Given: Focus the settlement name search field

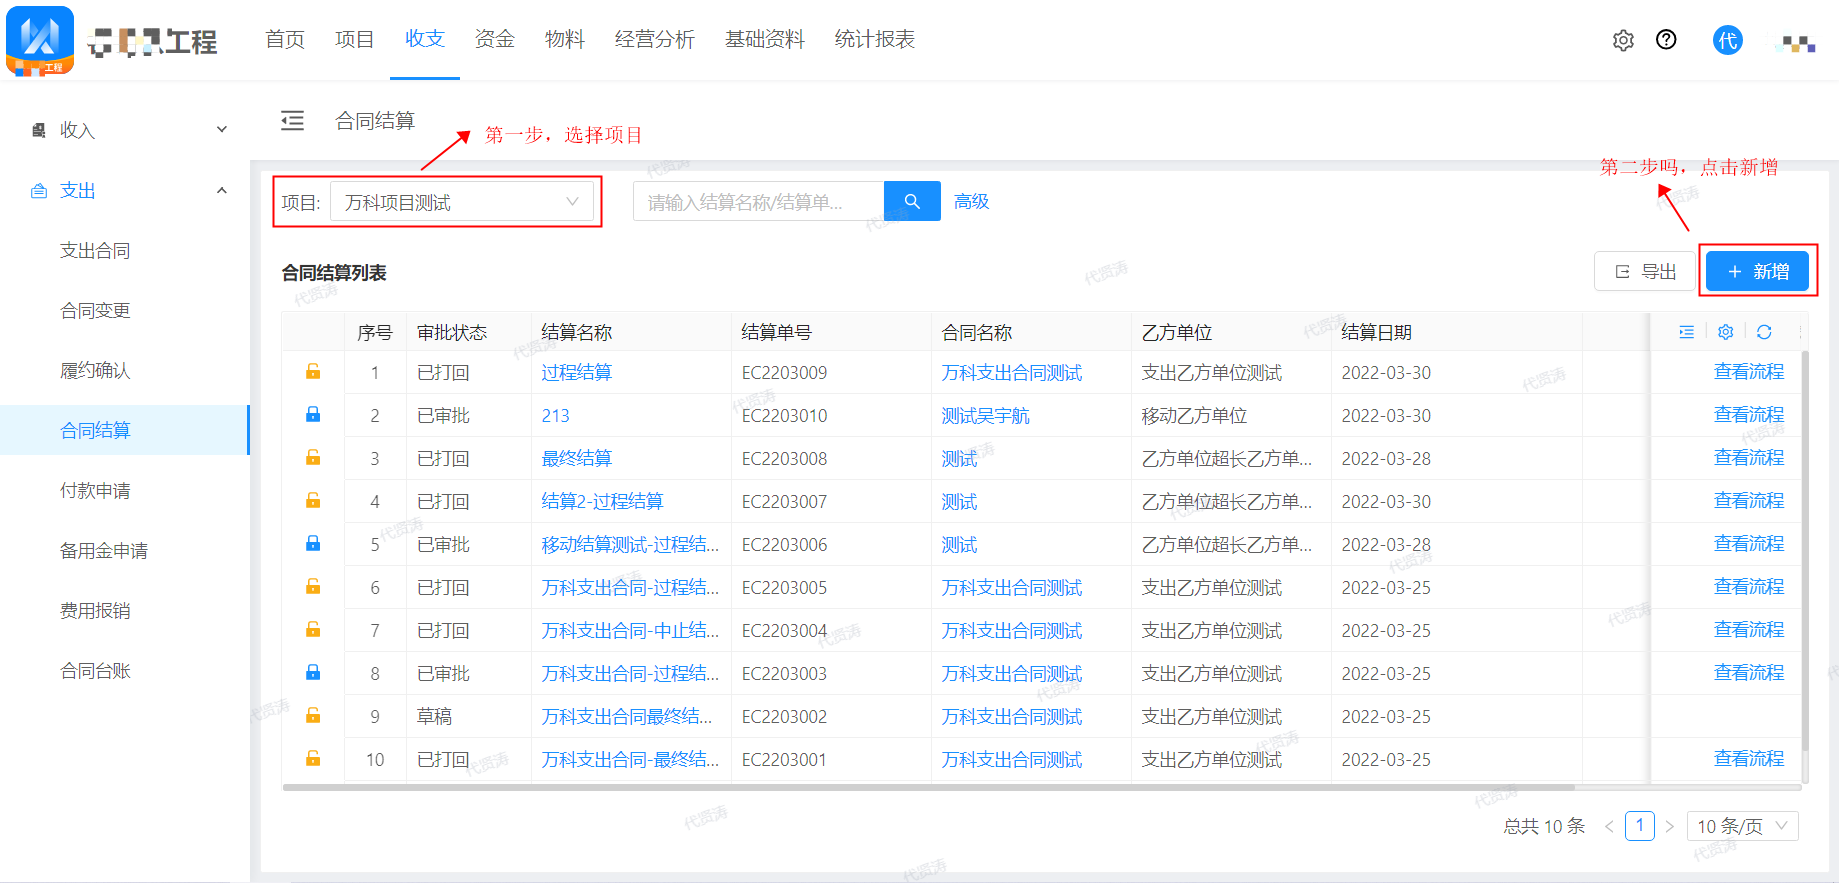Looking at the screenshot, I should [759, 201].
